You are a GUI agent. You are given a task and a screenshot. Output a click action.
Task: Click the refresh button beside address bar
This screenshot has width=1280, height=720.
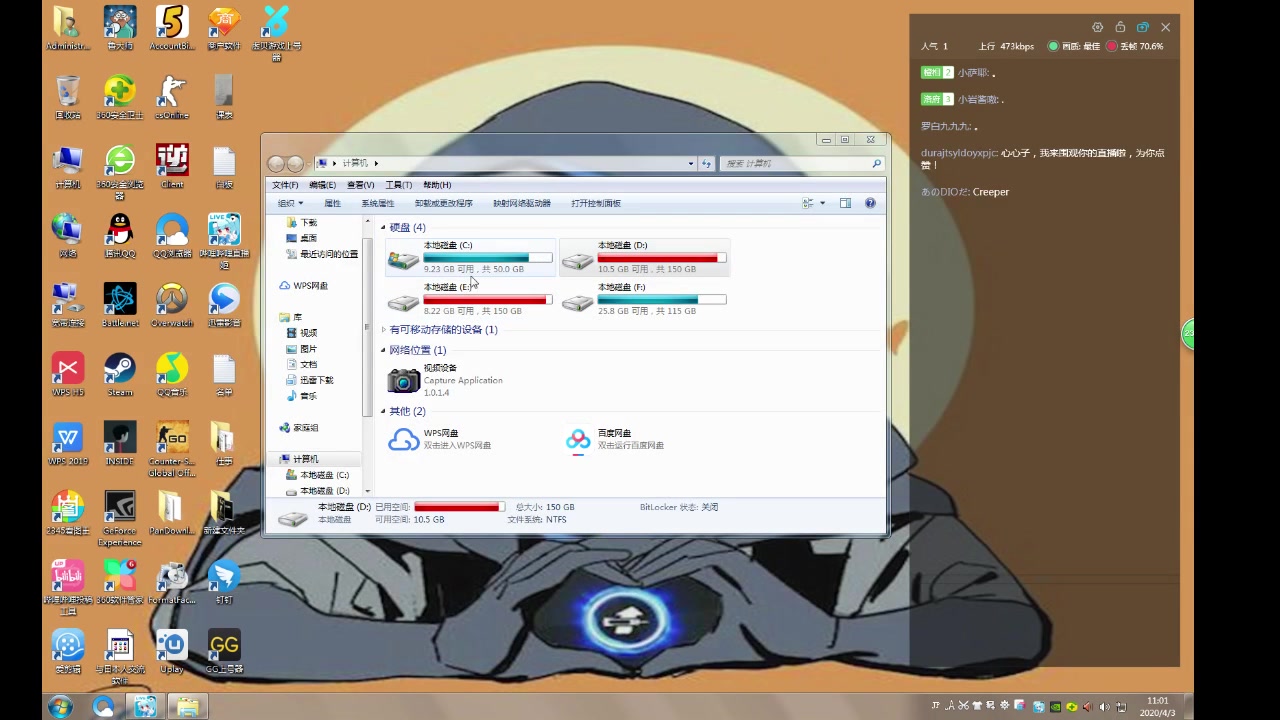coord(706,163)
